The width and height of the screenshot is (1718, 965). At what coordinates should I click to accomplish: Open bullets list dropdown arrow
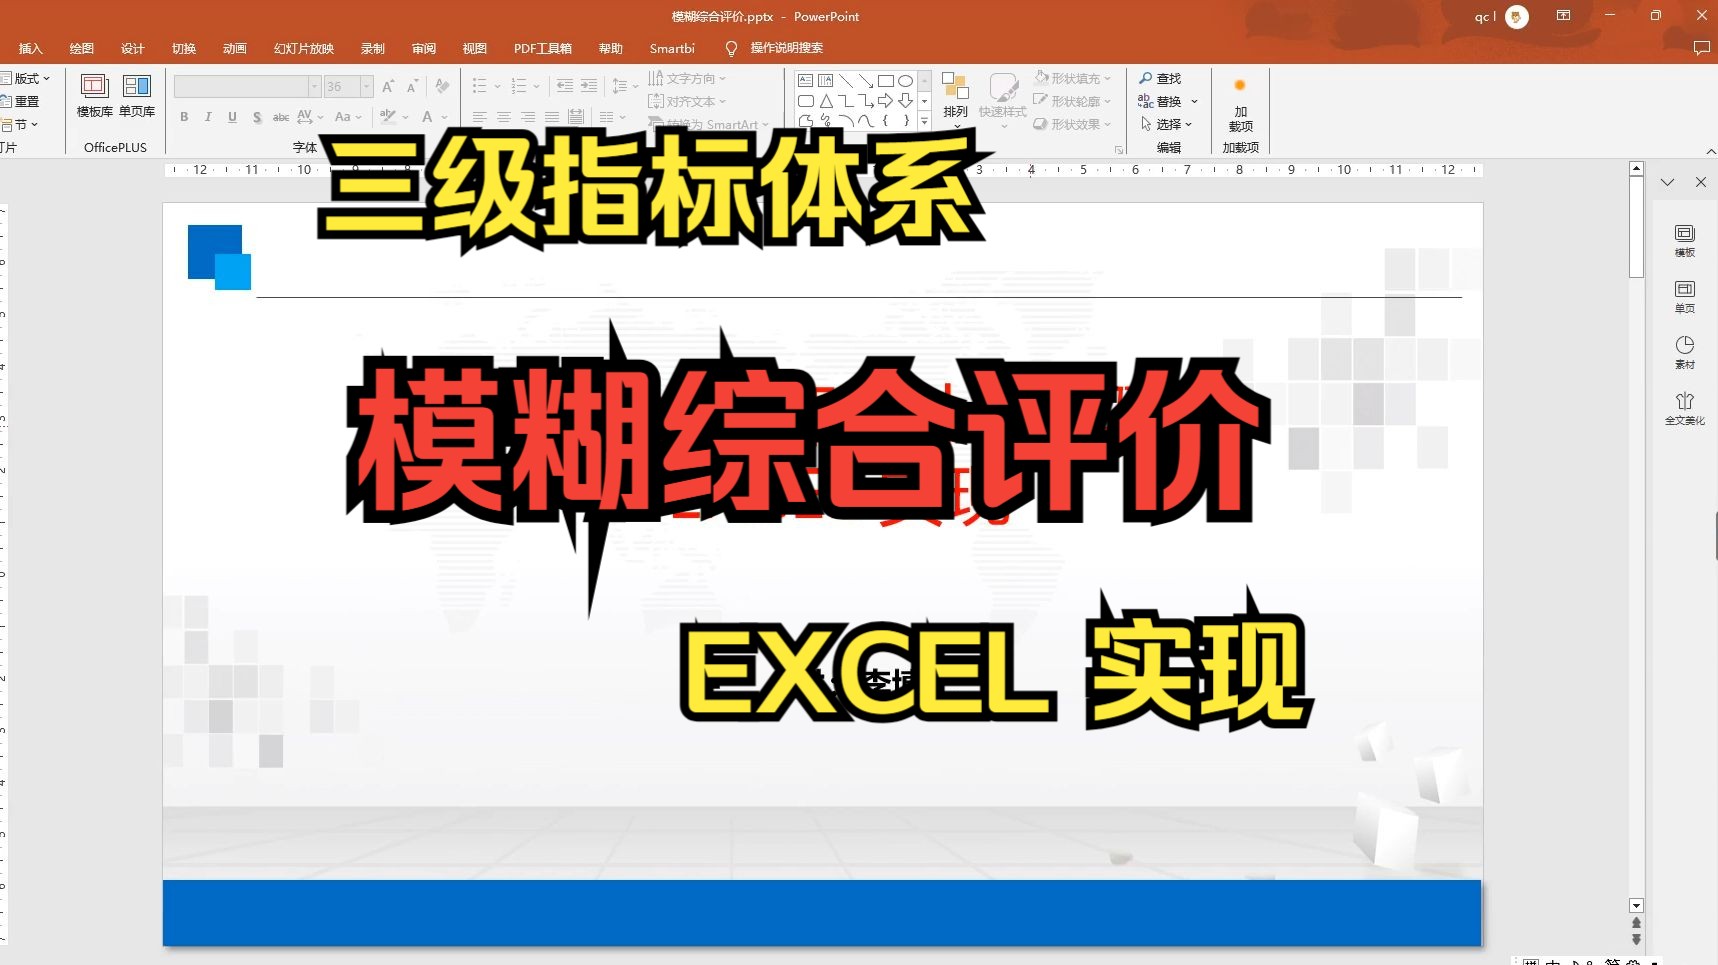pyautogui.click(x=497, y=87)
